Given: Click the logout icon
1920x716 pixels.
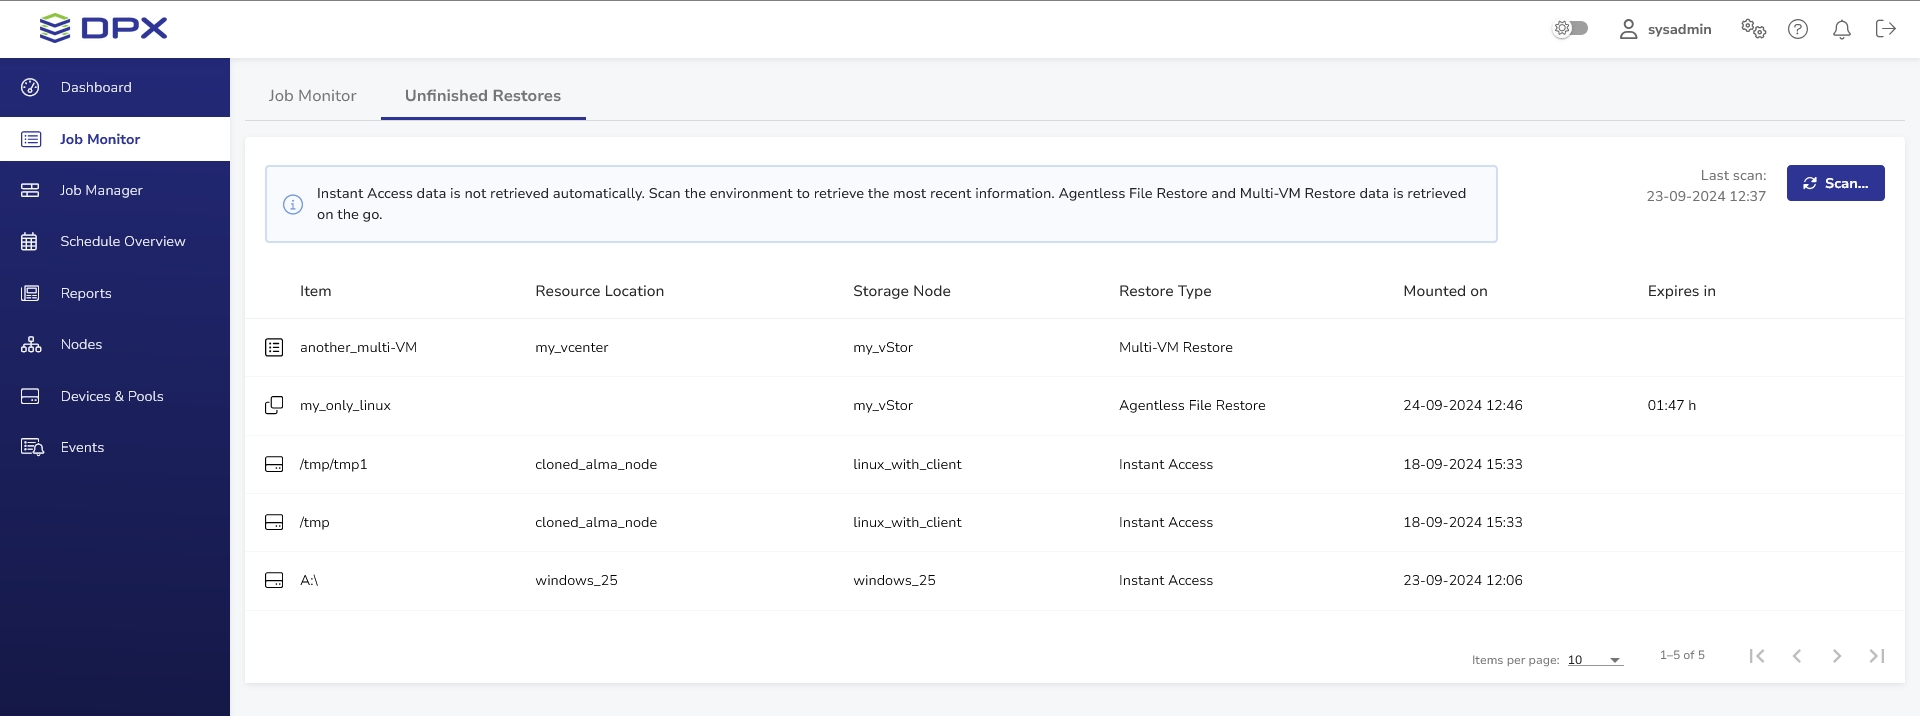Looking at the screenshot, I should click(1886, 29).
